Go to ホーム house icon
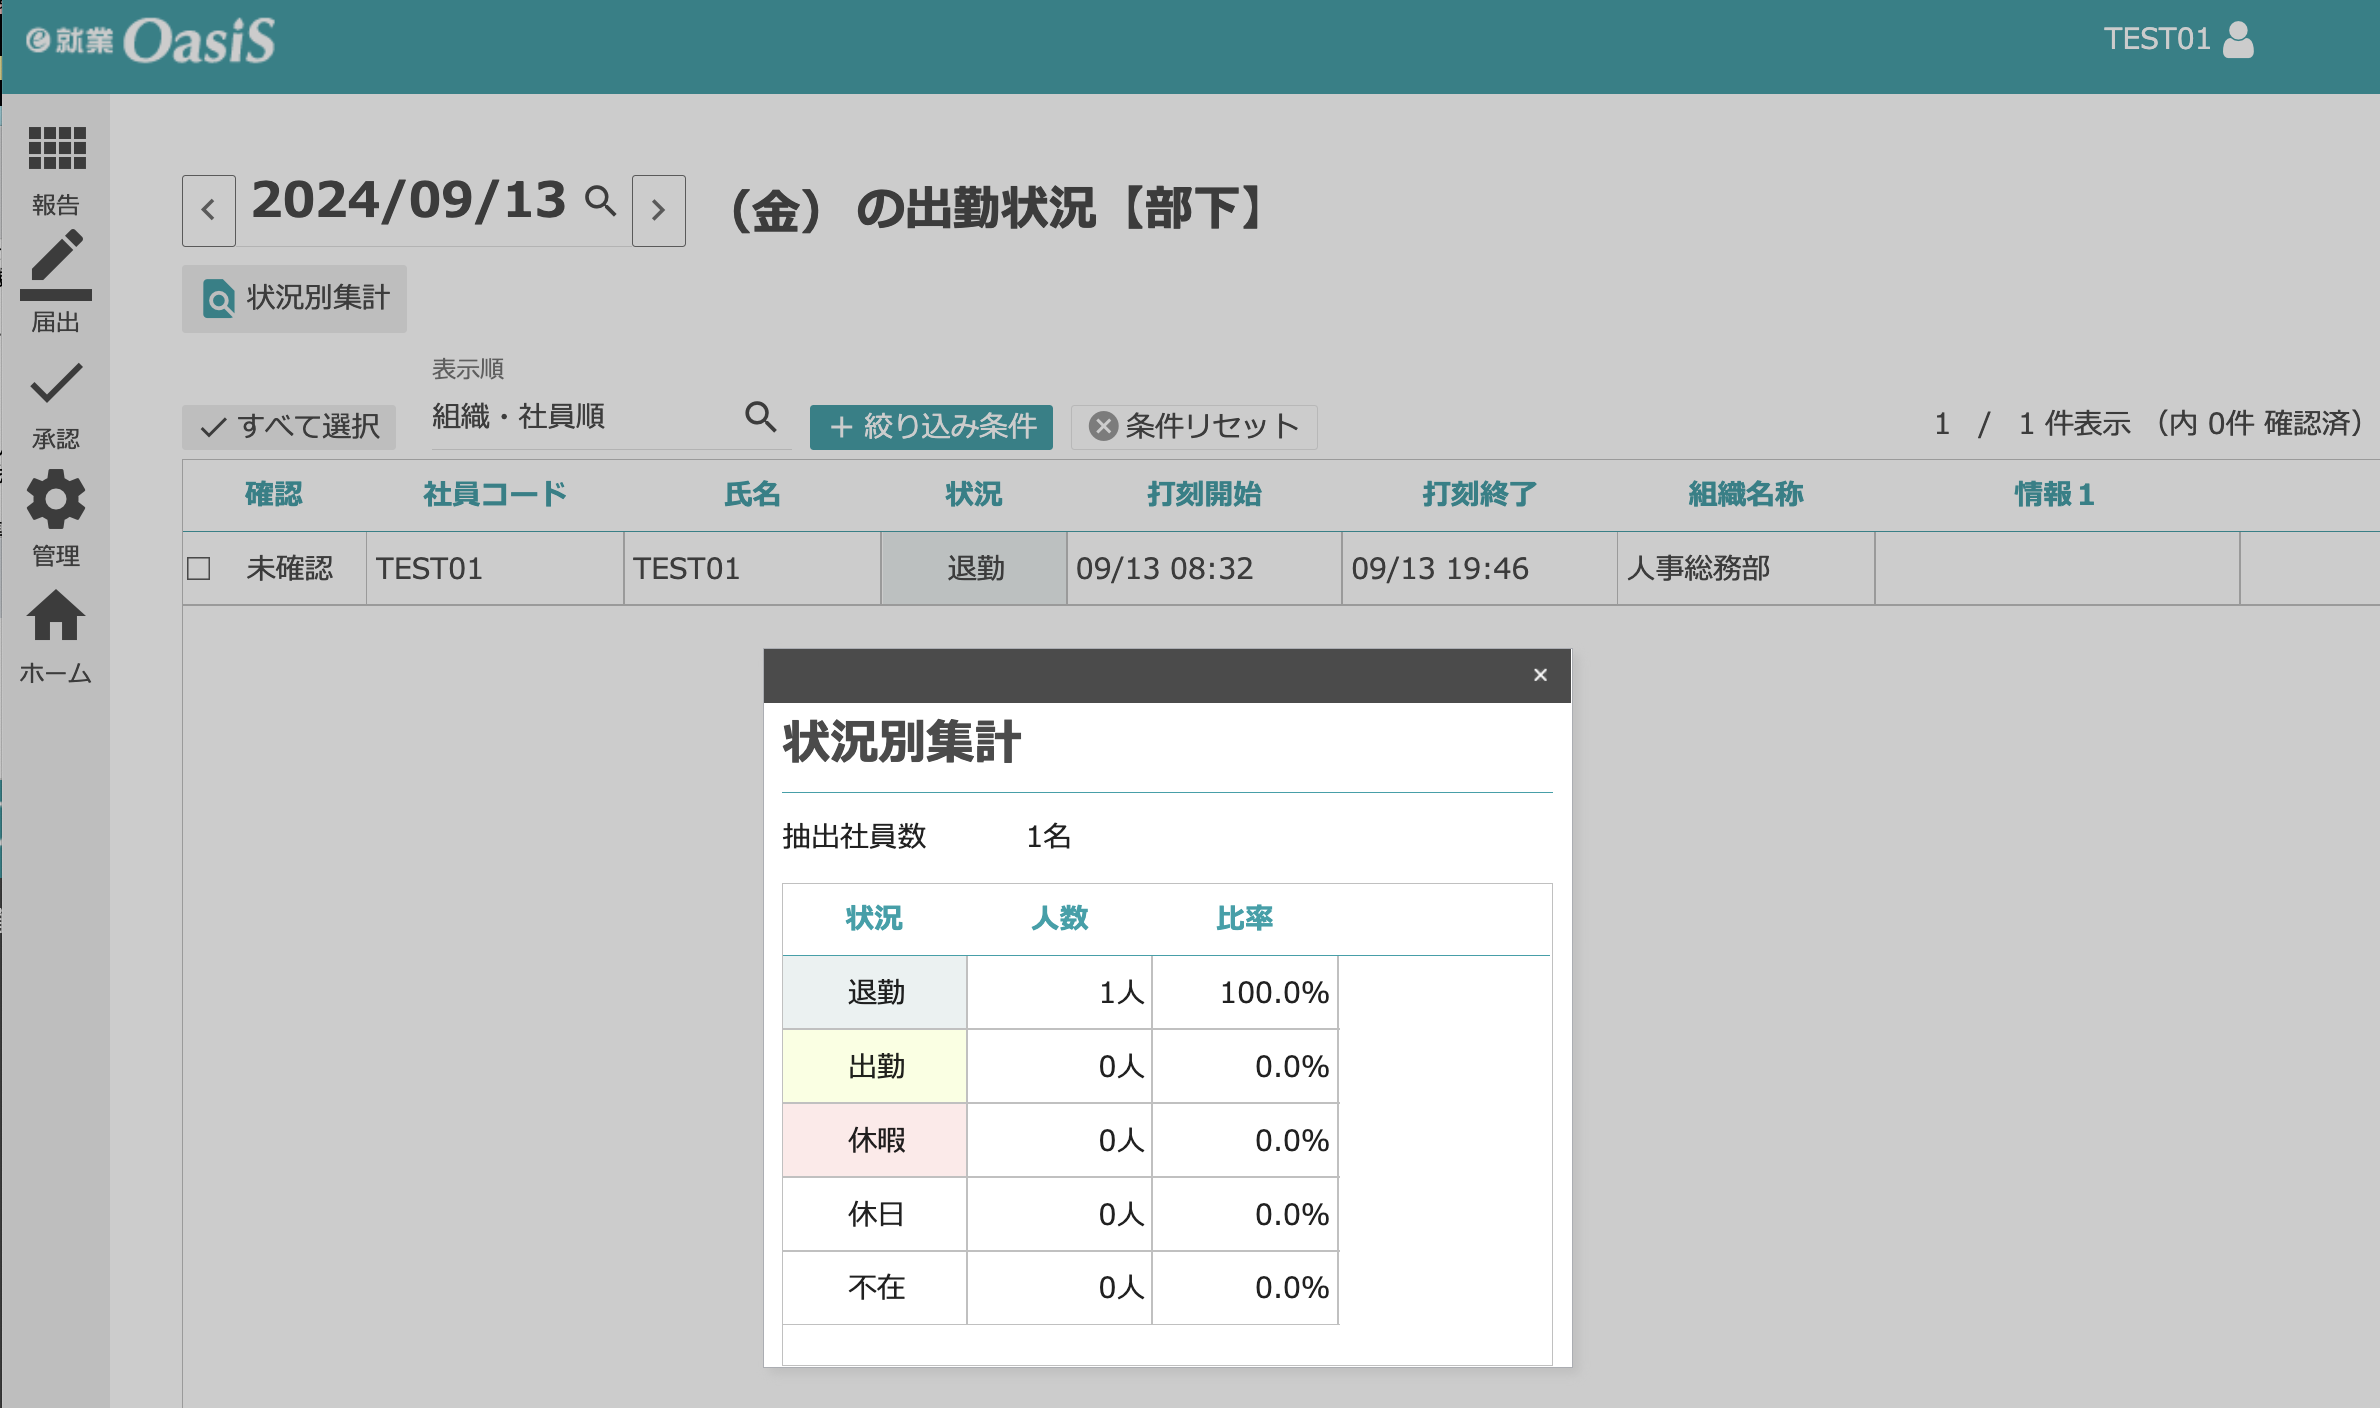 [x=56, y=616]
